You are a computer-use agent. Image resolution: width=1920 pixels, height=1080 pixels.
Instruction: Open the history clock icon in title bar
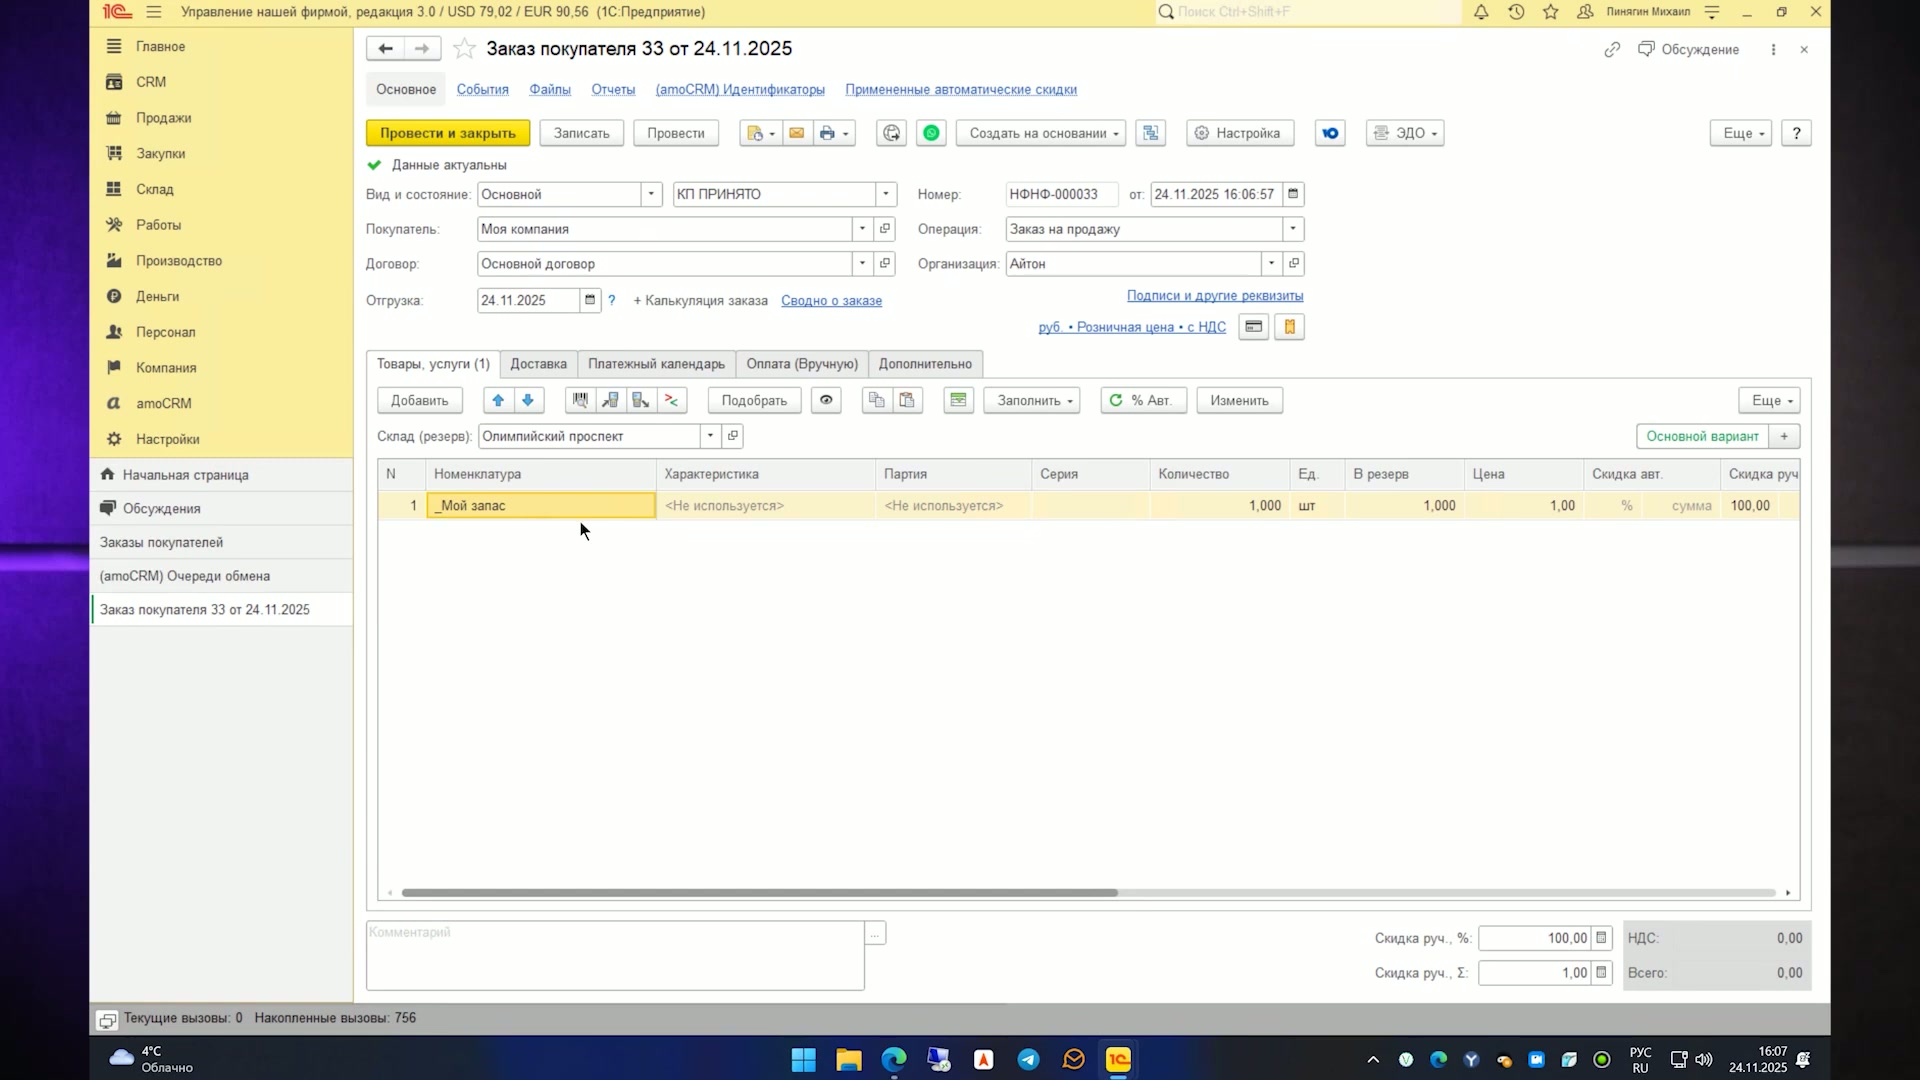pyautogui.click(x=1516, y=12)
